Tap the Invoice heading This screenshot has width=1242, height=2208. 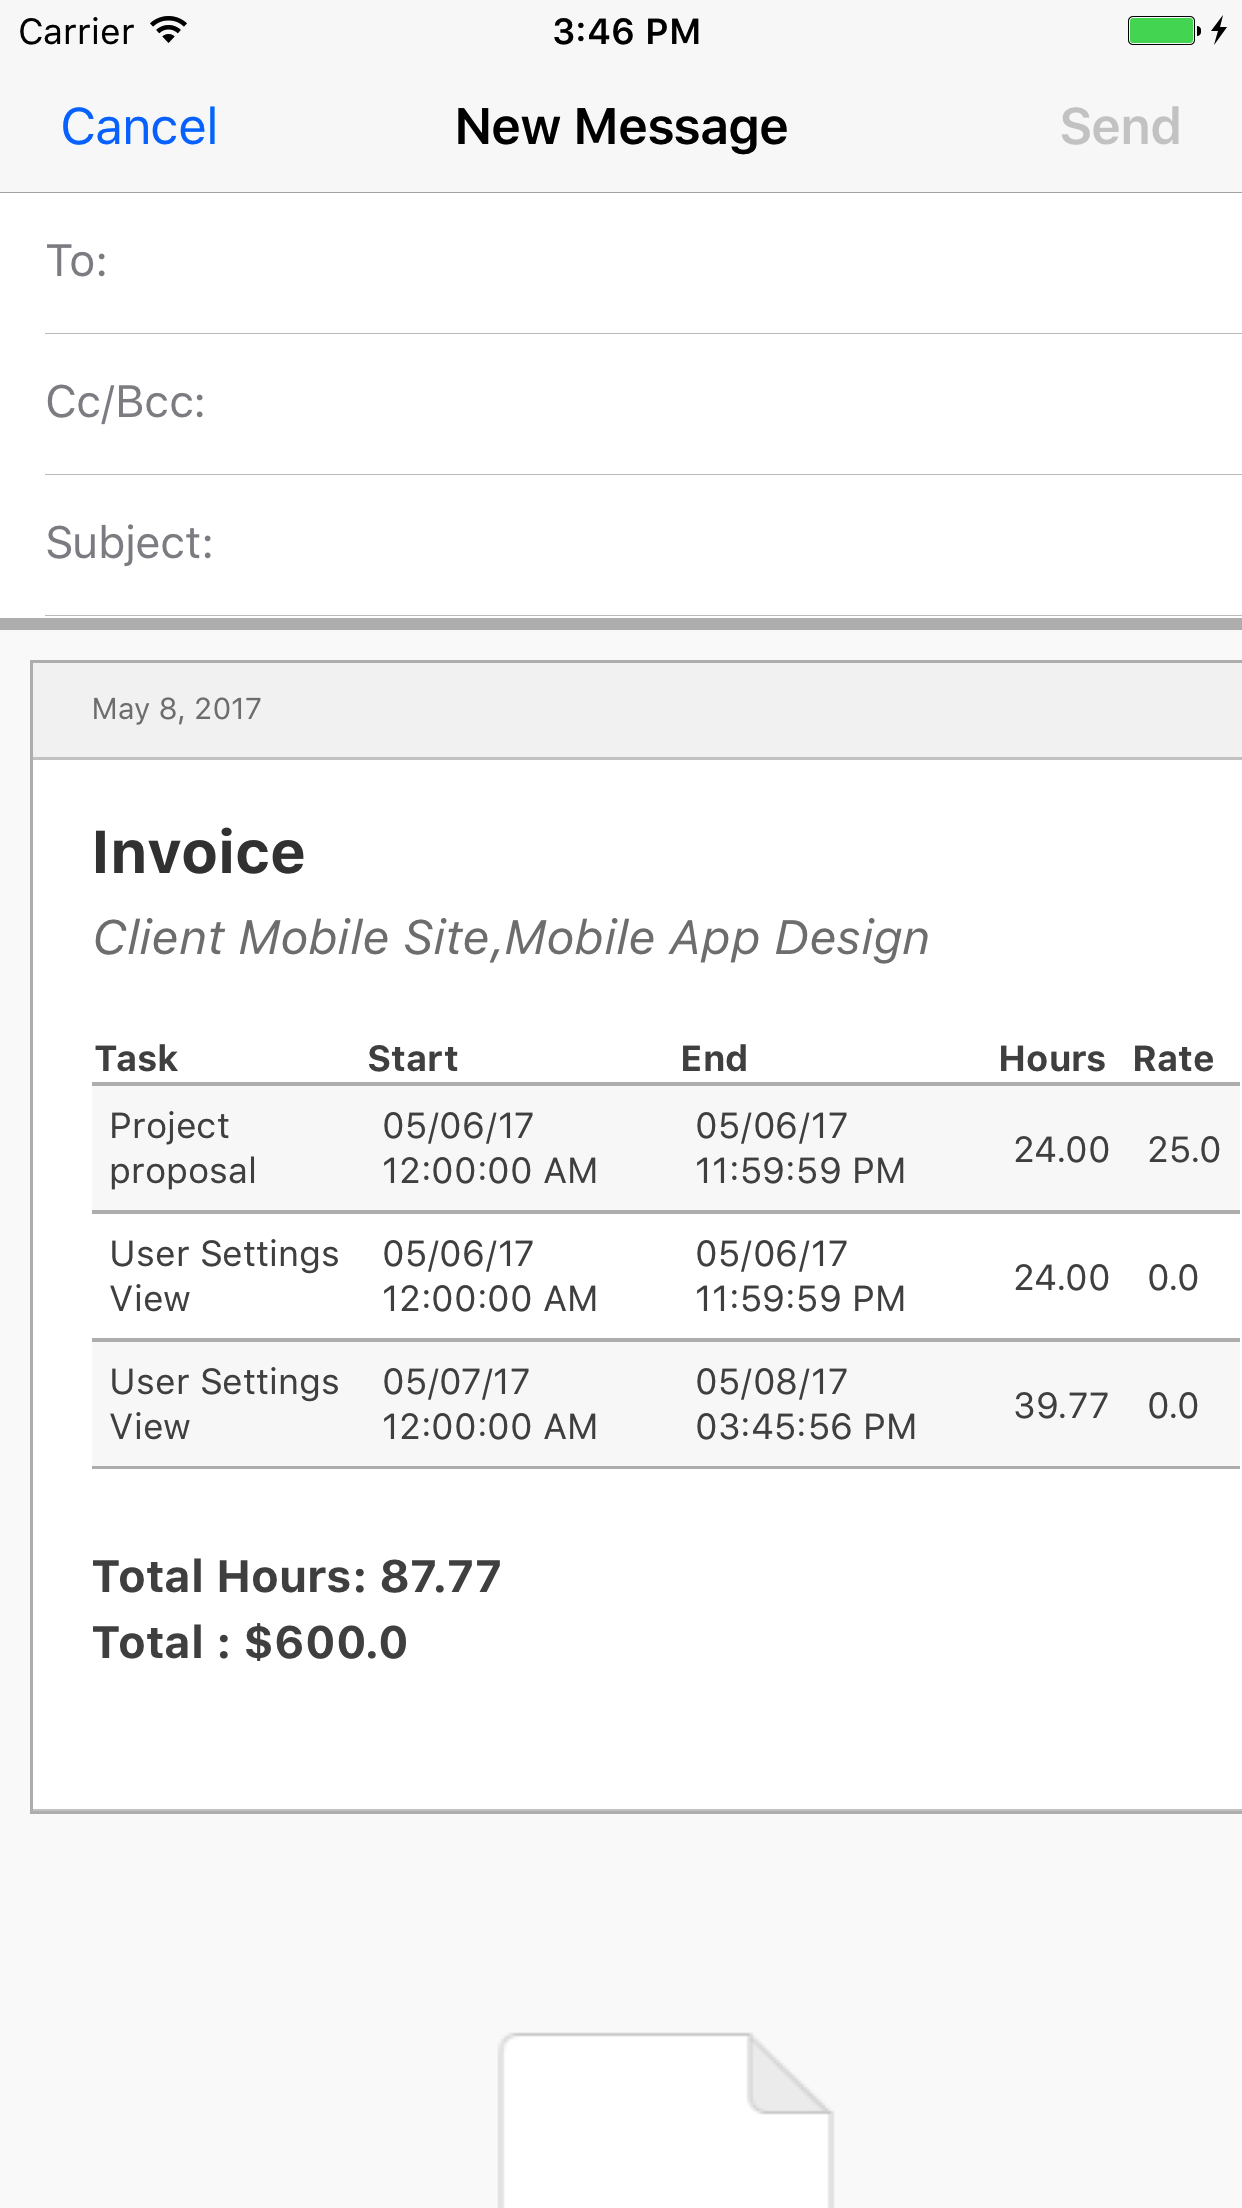tap(199, 852)
